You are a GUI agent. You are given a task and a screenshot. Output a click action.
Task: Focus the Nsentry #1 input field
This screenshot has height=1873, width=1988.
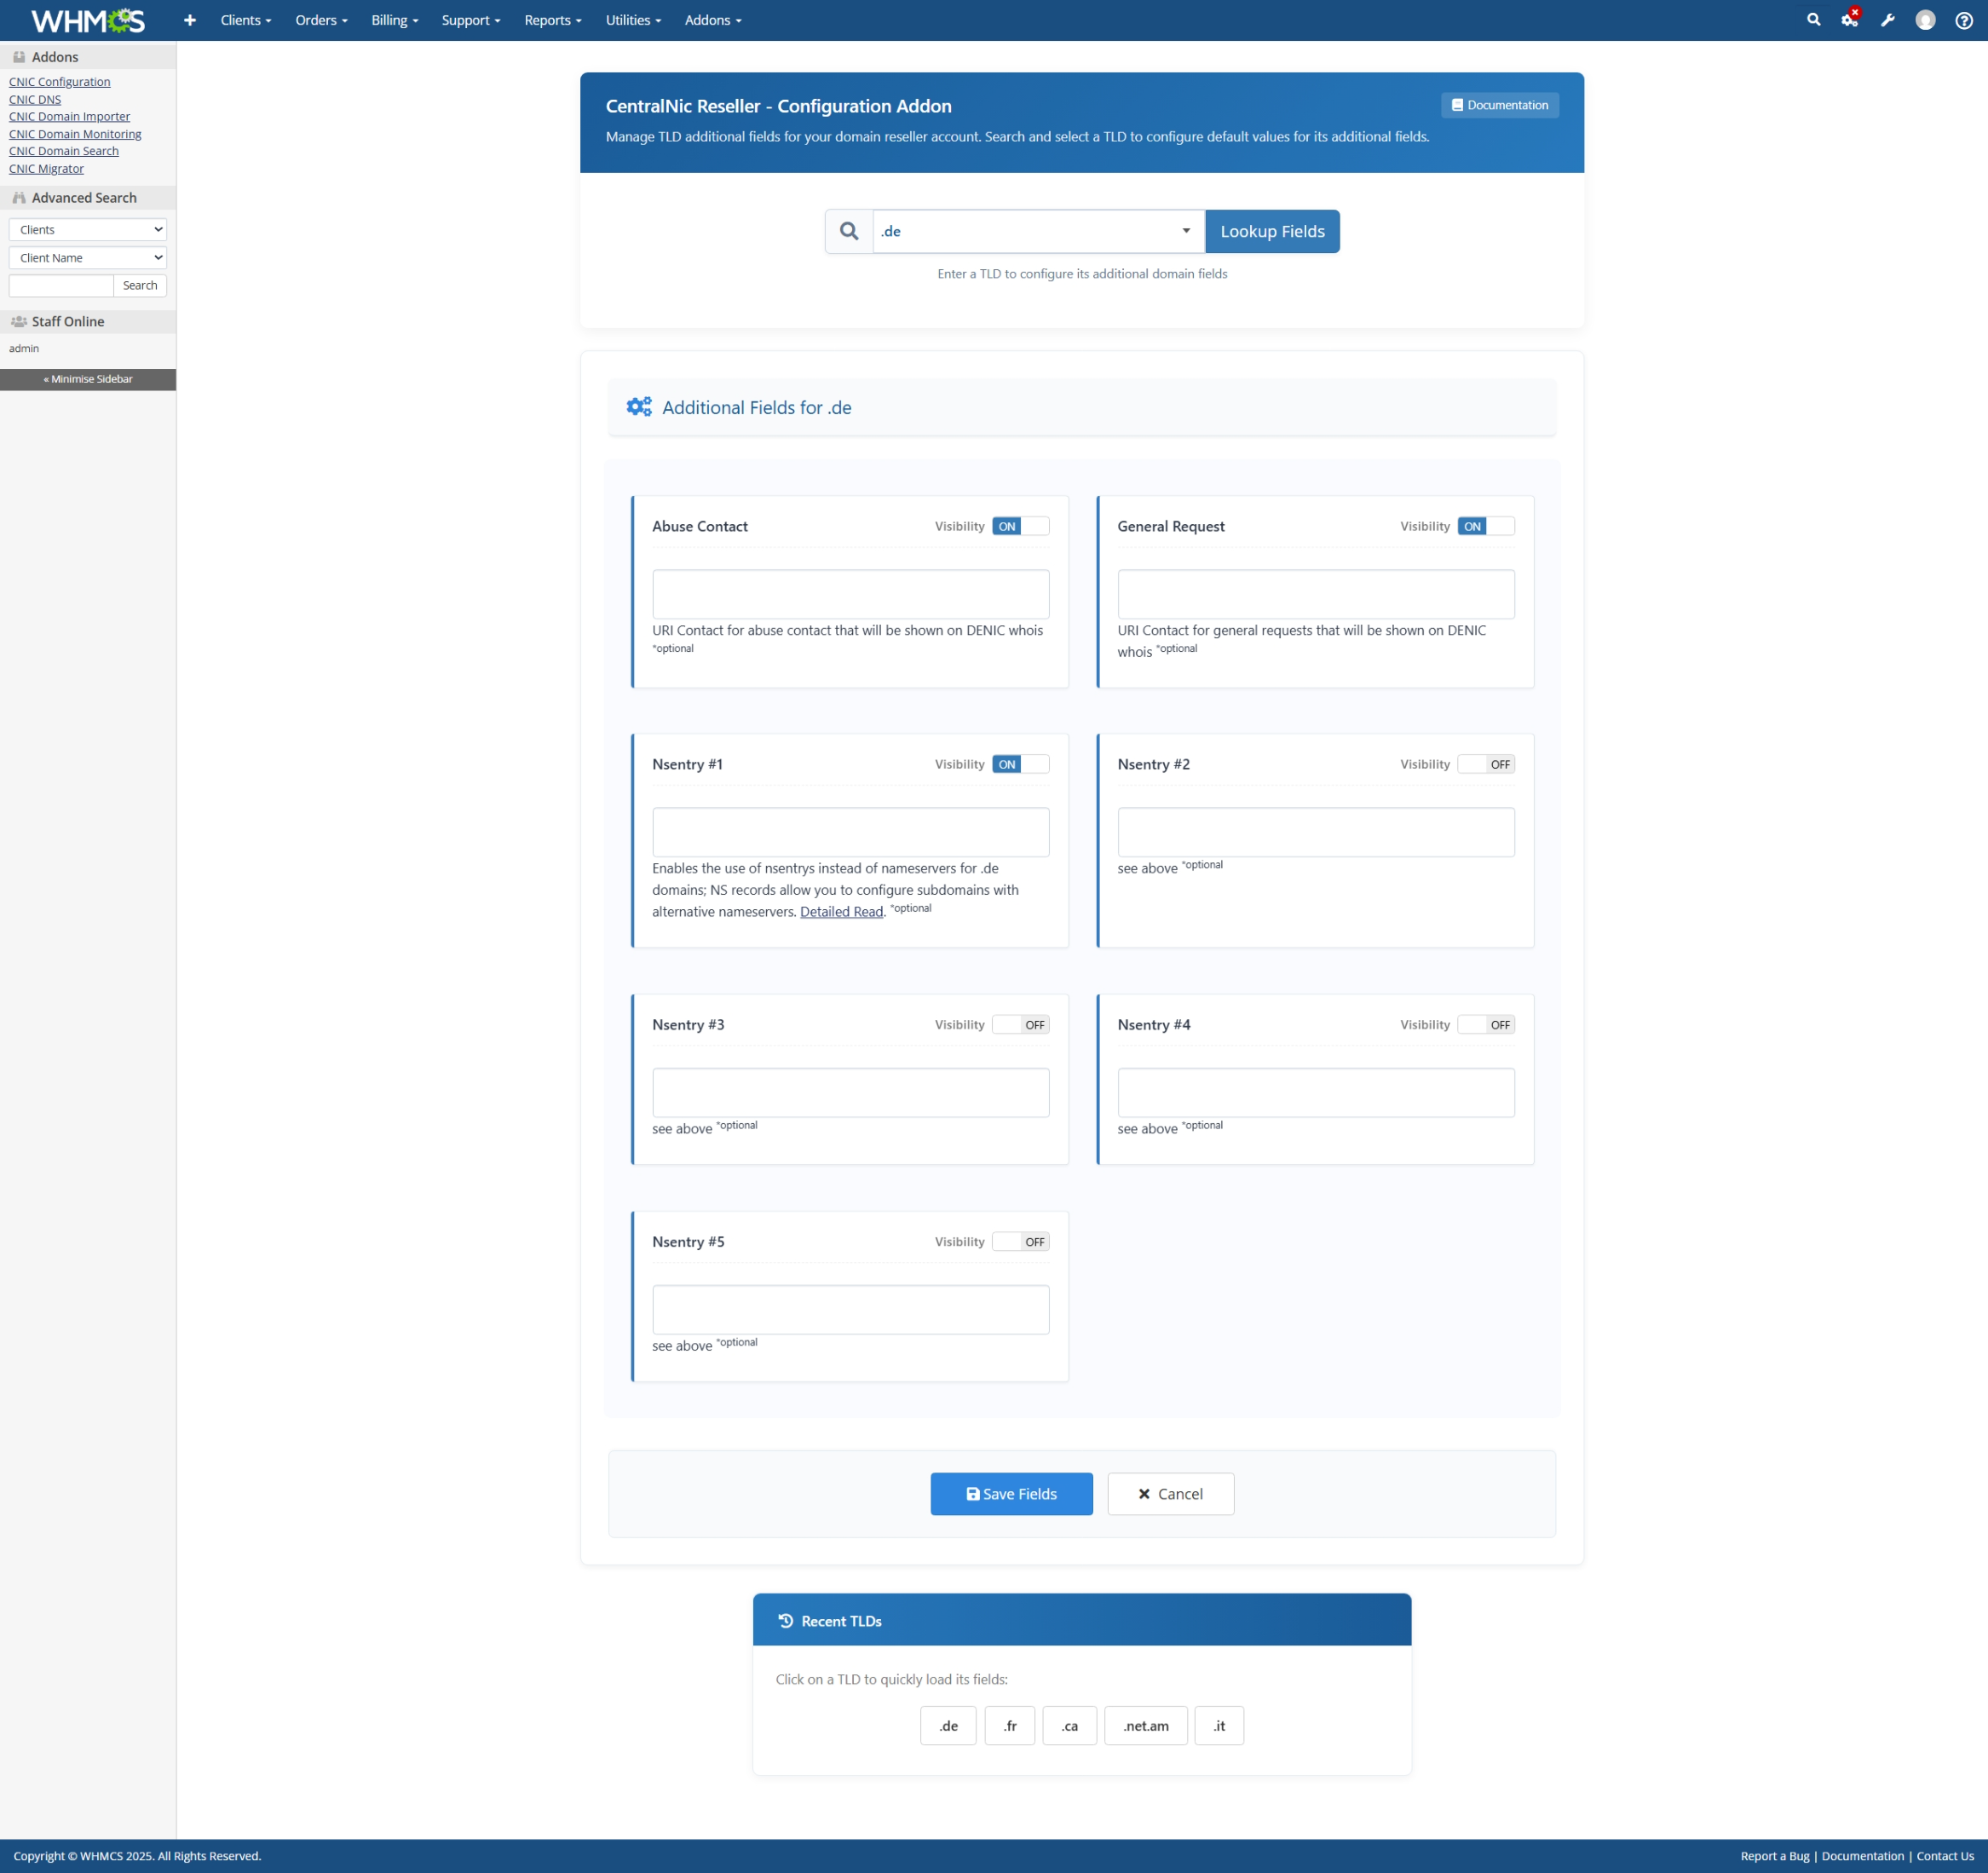point(850,832)
